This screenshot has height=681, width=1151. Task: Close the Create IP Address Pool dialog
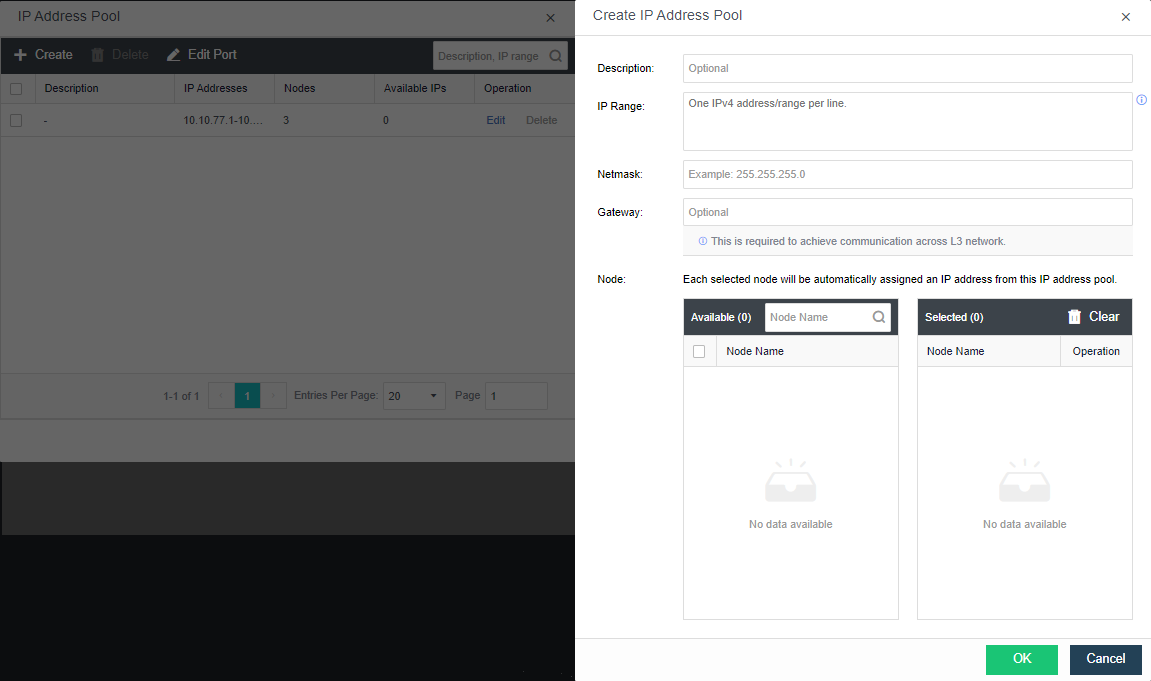pyautogui.click(x=1125, y=17)
